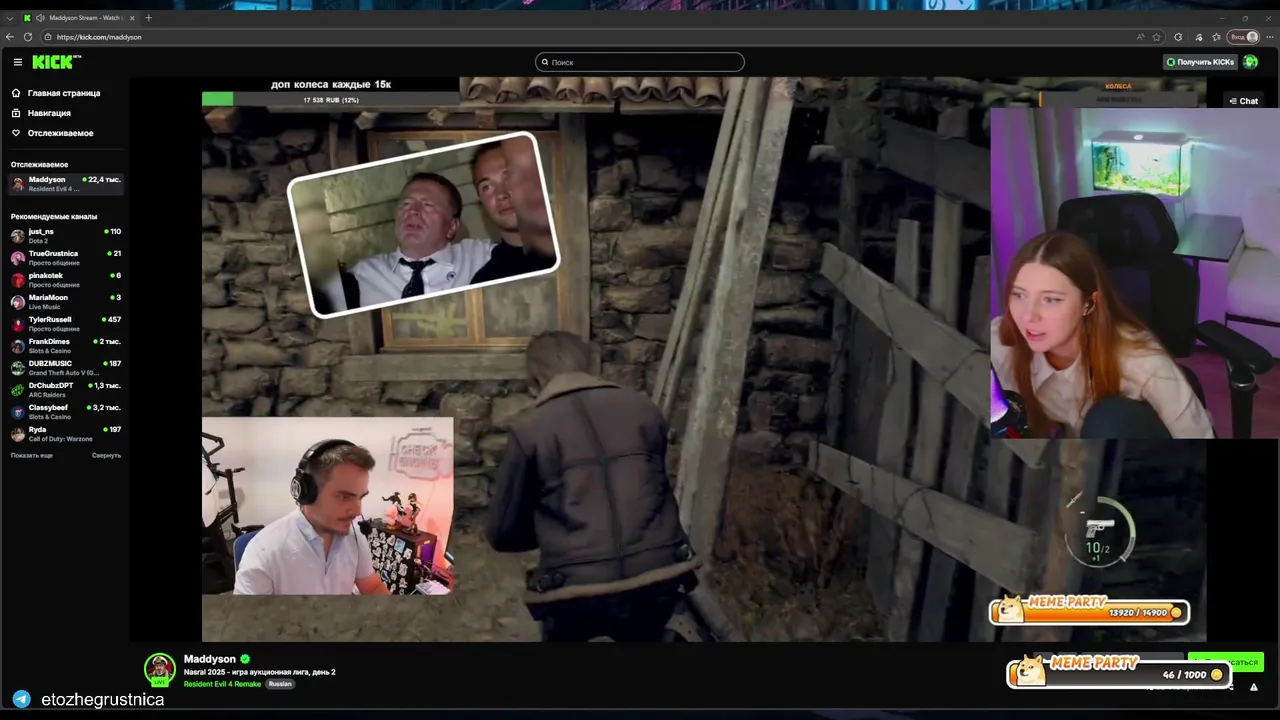Open the Maddyson channel name link
Viewport: 1280px width, 720px height.
coord(210,659)
